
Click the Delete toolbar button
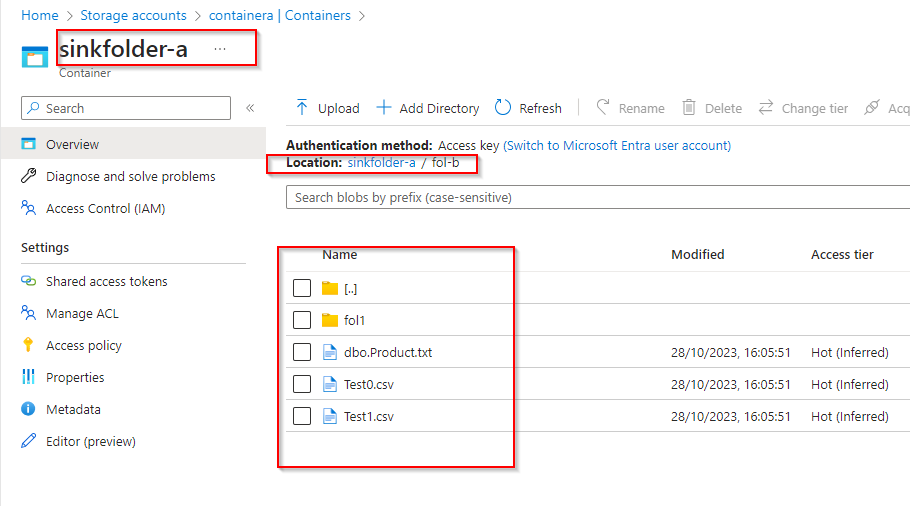pos(712,109)
